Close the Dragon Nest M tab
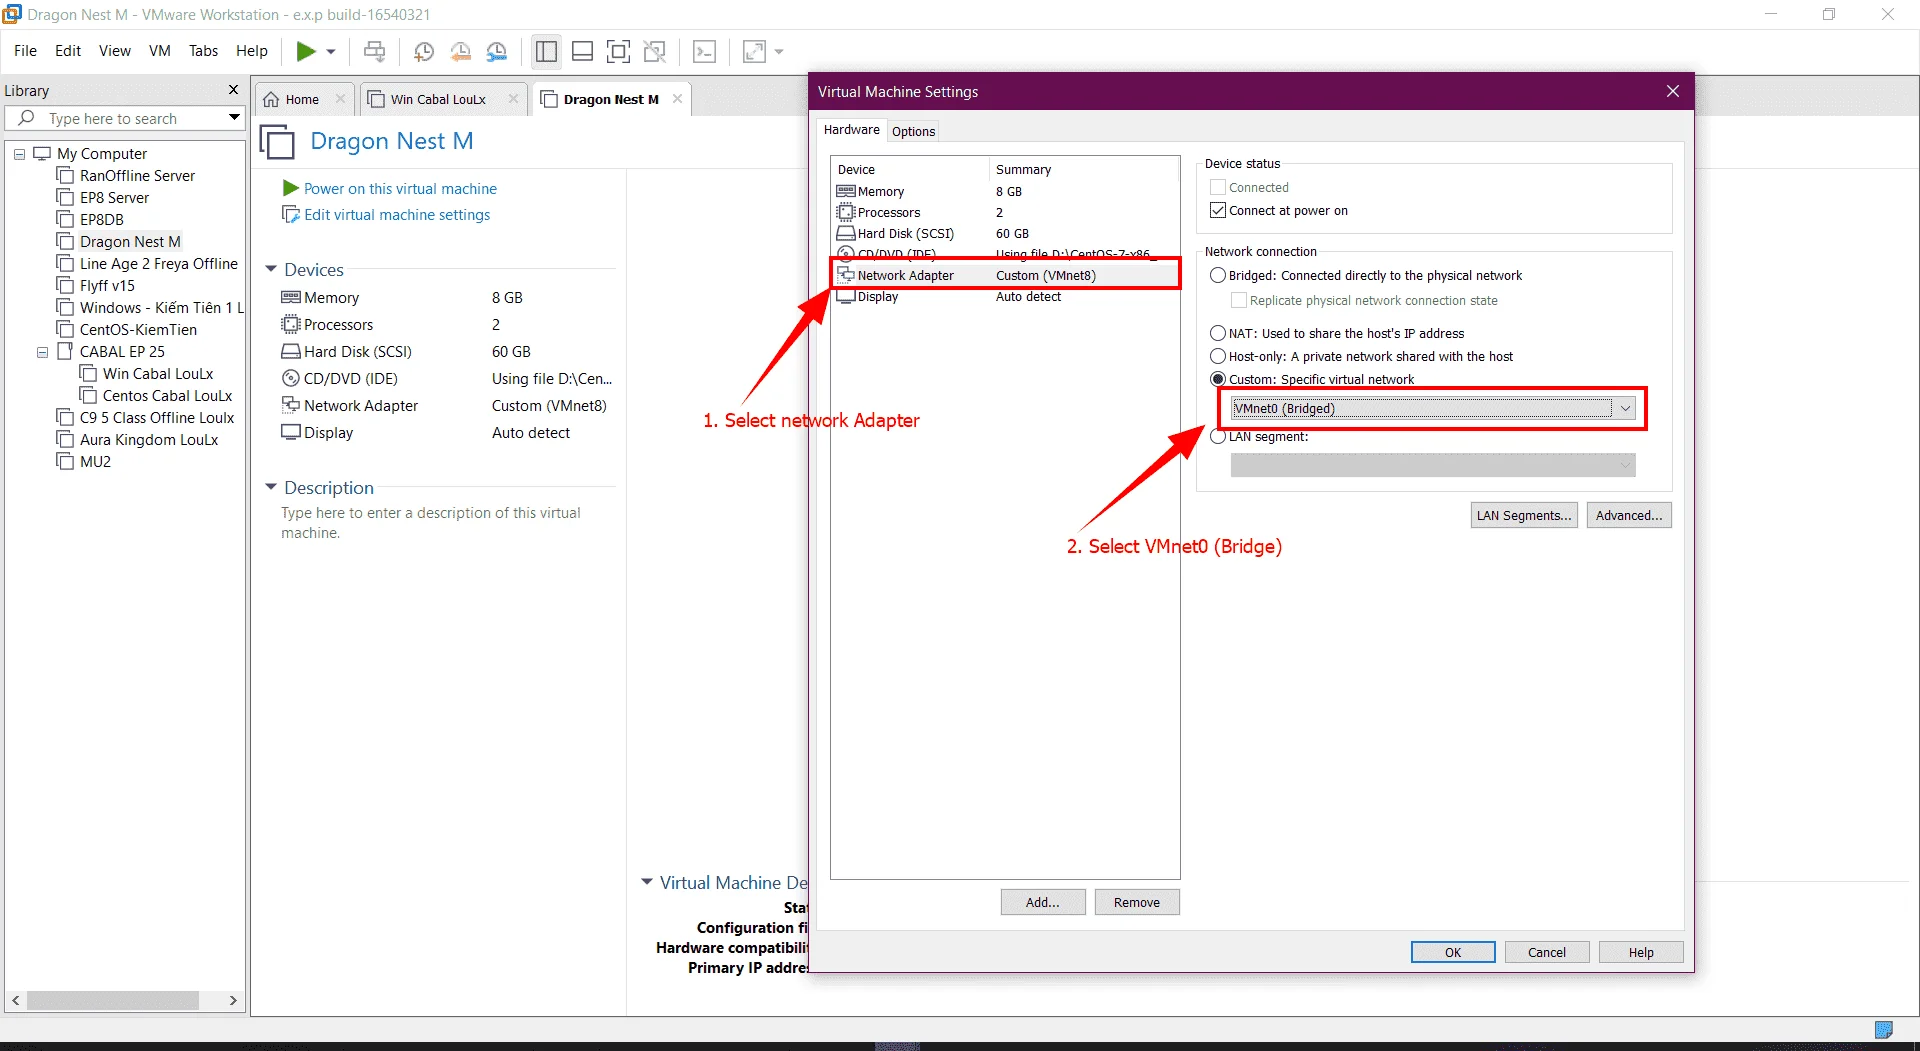Screen dimensions: 1920x1051 (677, 99)
